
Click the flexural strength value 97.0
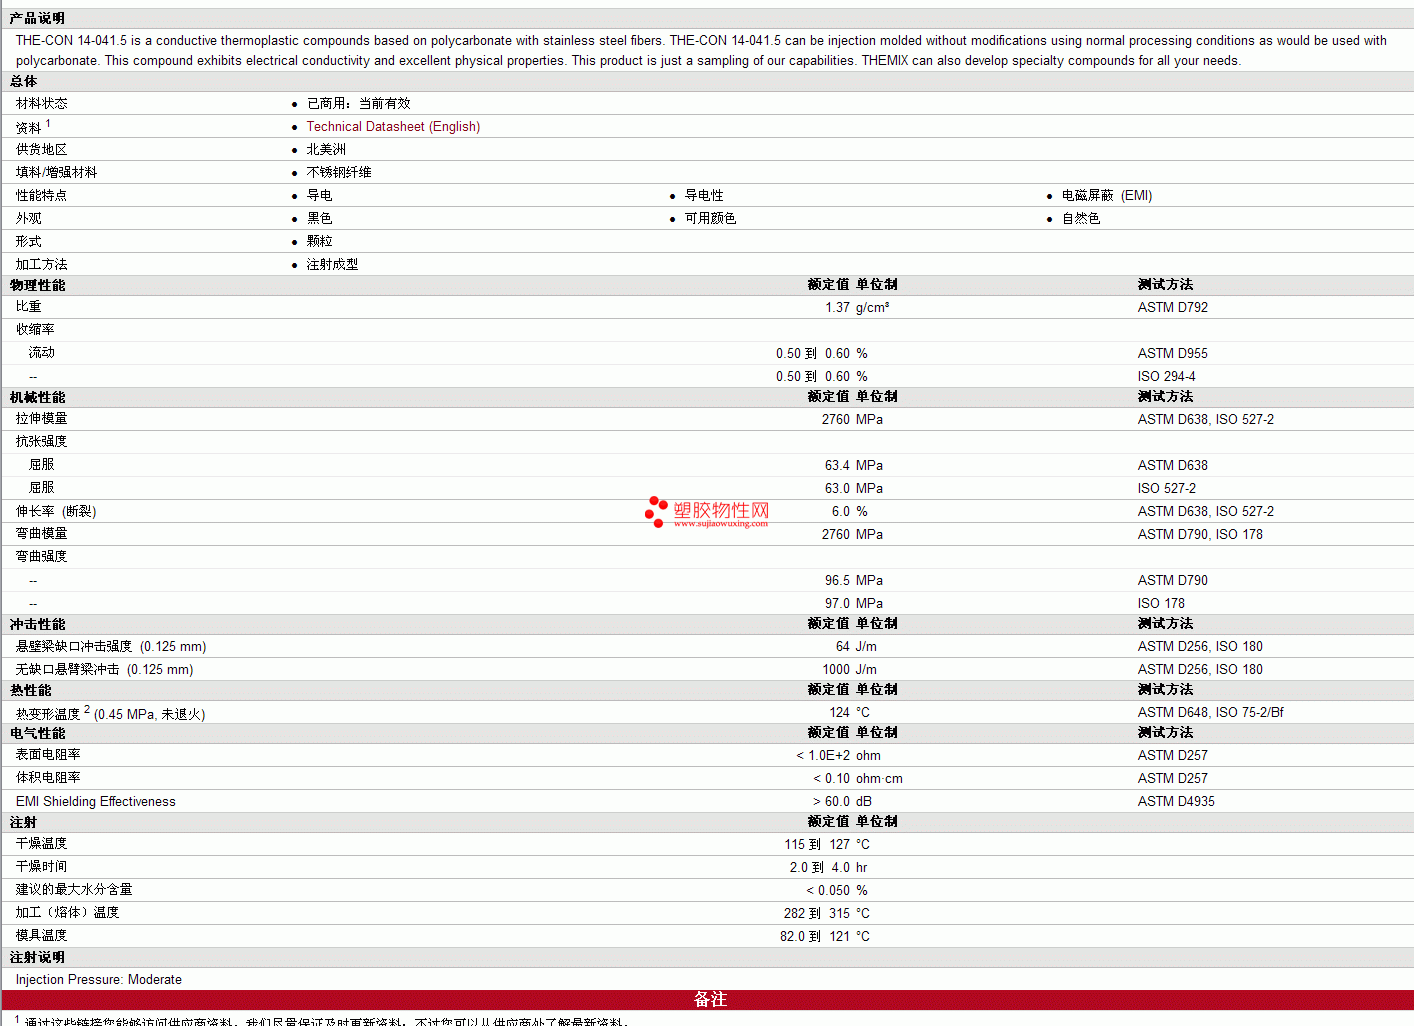point(837,604)
